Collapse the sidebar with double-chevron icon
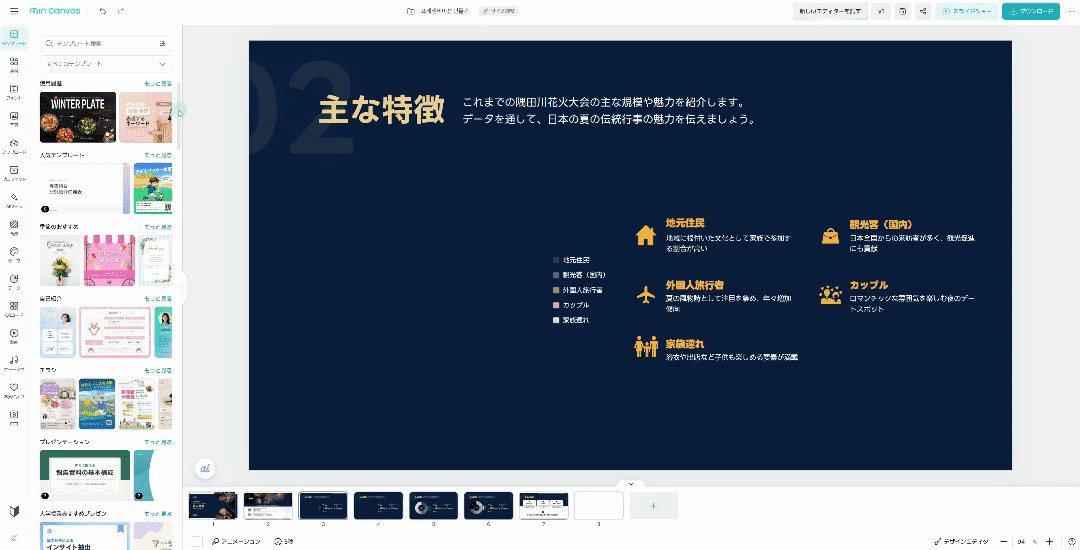1080x550 pixels. [14, 538]
